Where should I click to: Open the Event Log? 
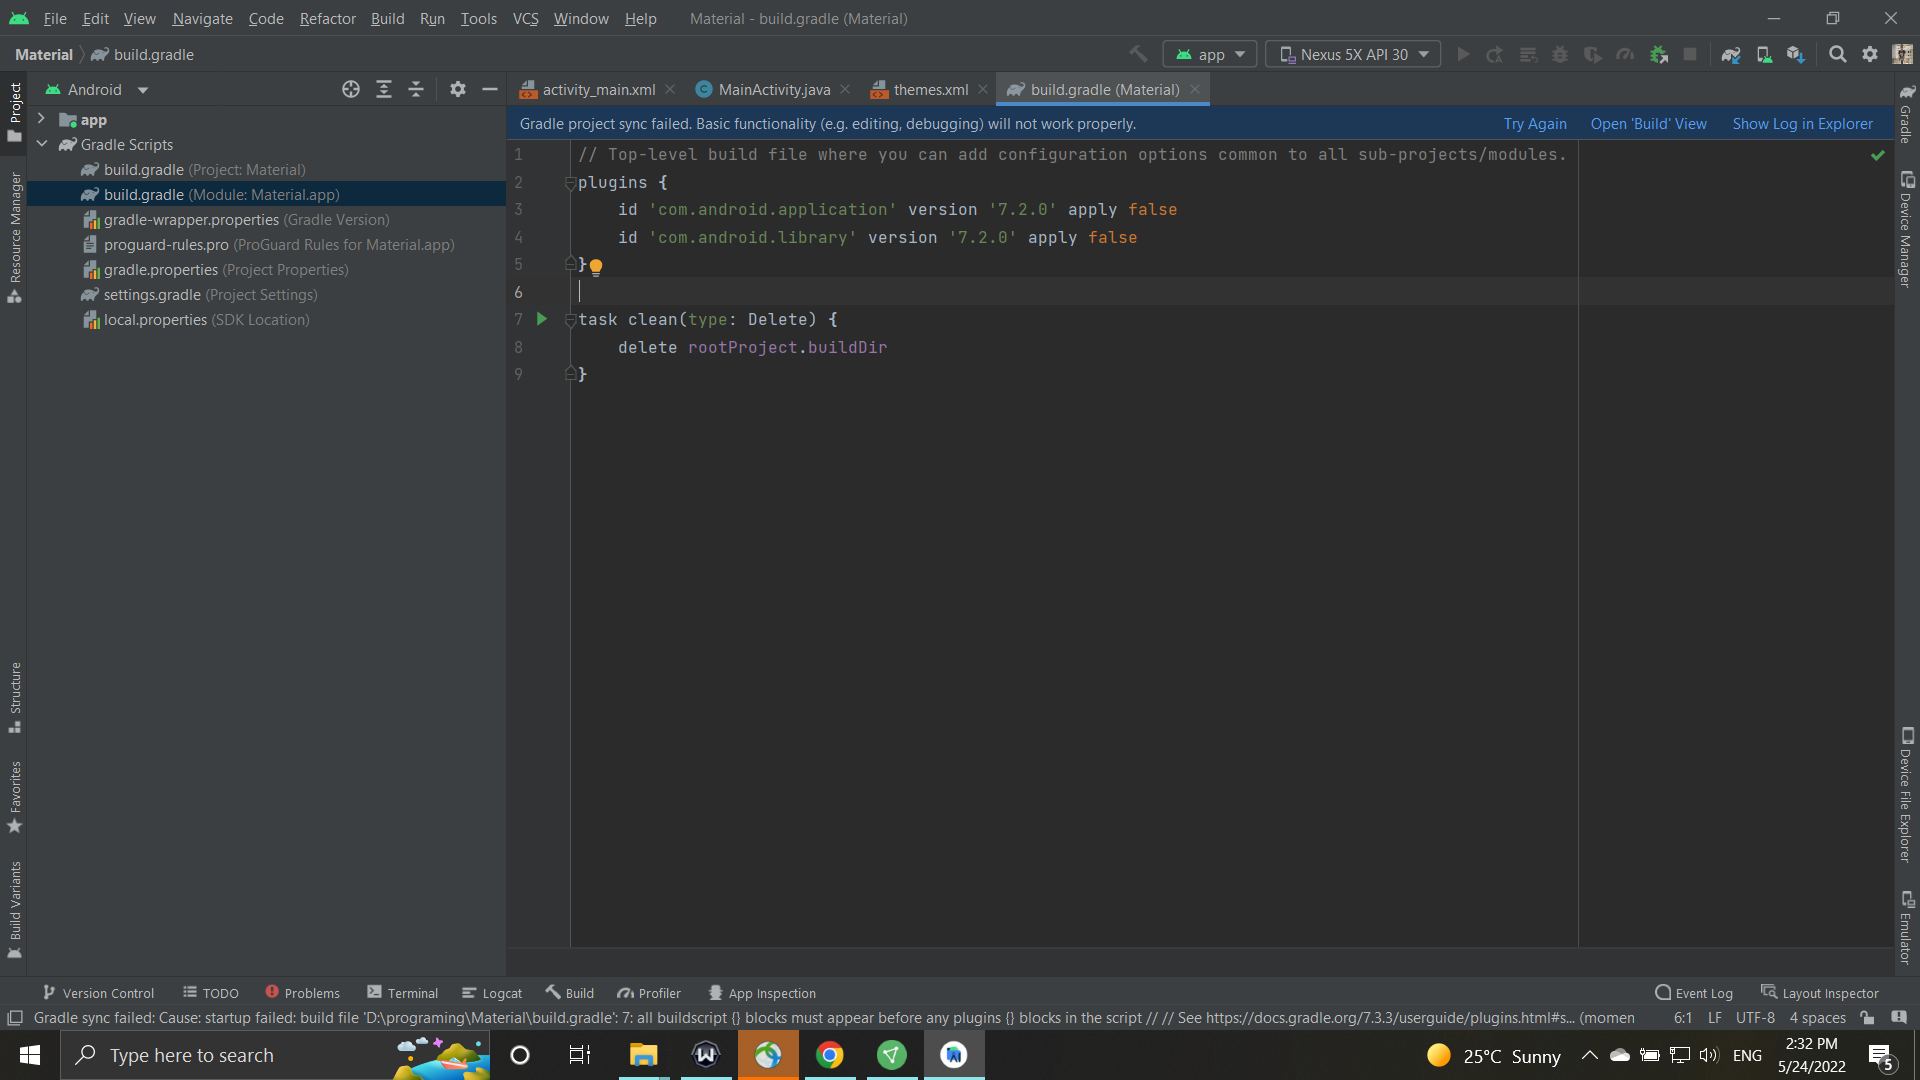point(1694,992)
